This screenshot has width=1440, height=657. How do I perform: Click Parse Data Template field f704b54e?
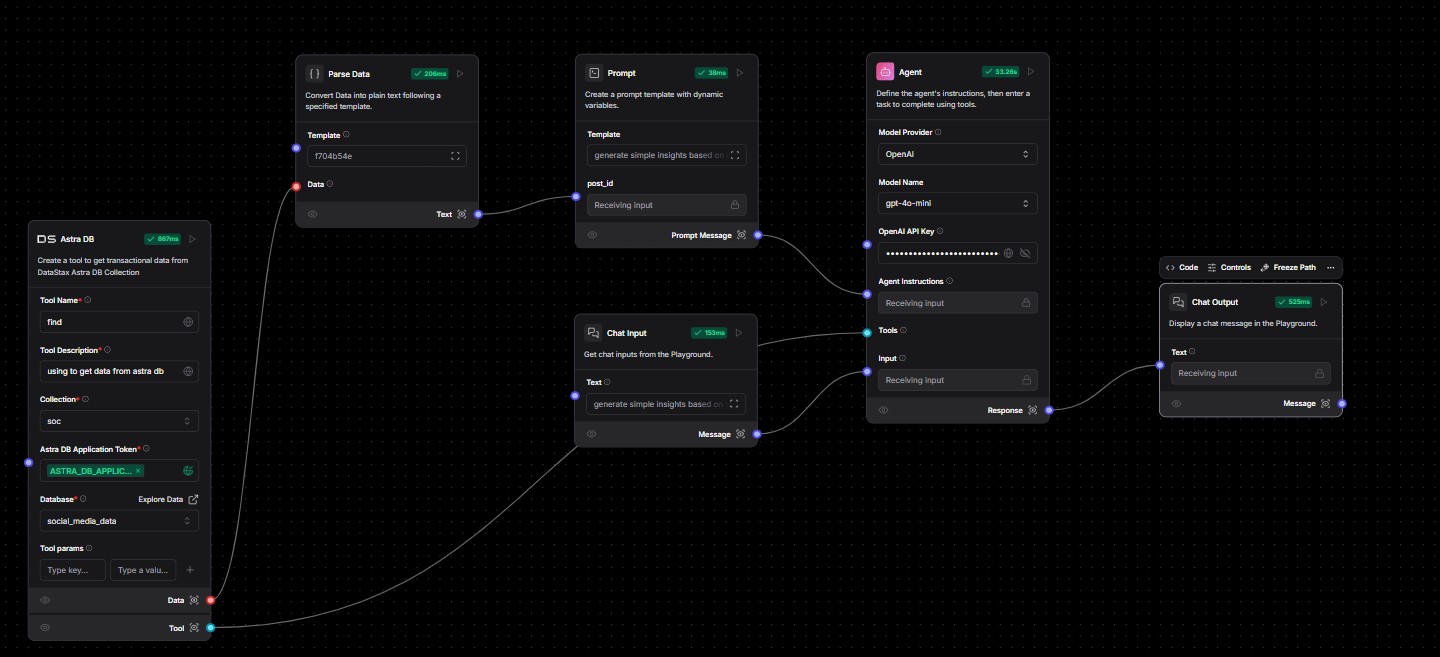click(387, 156)
